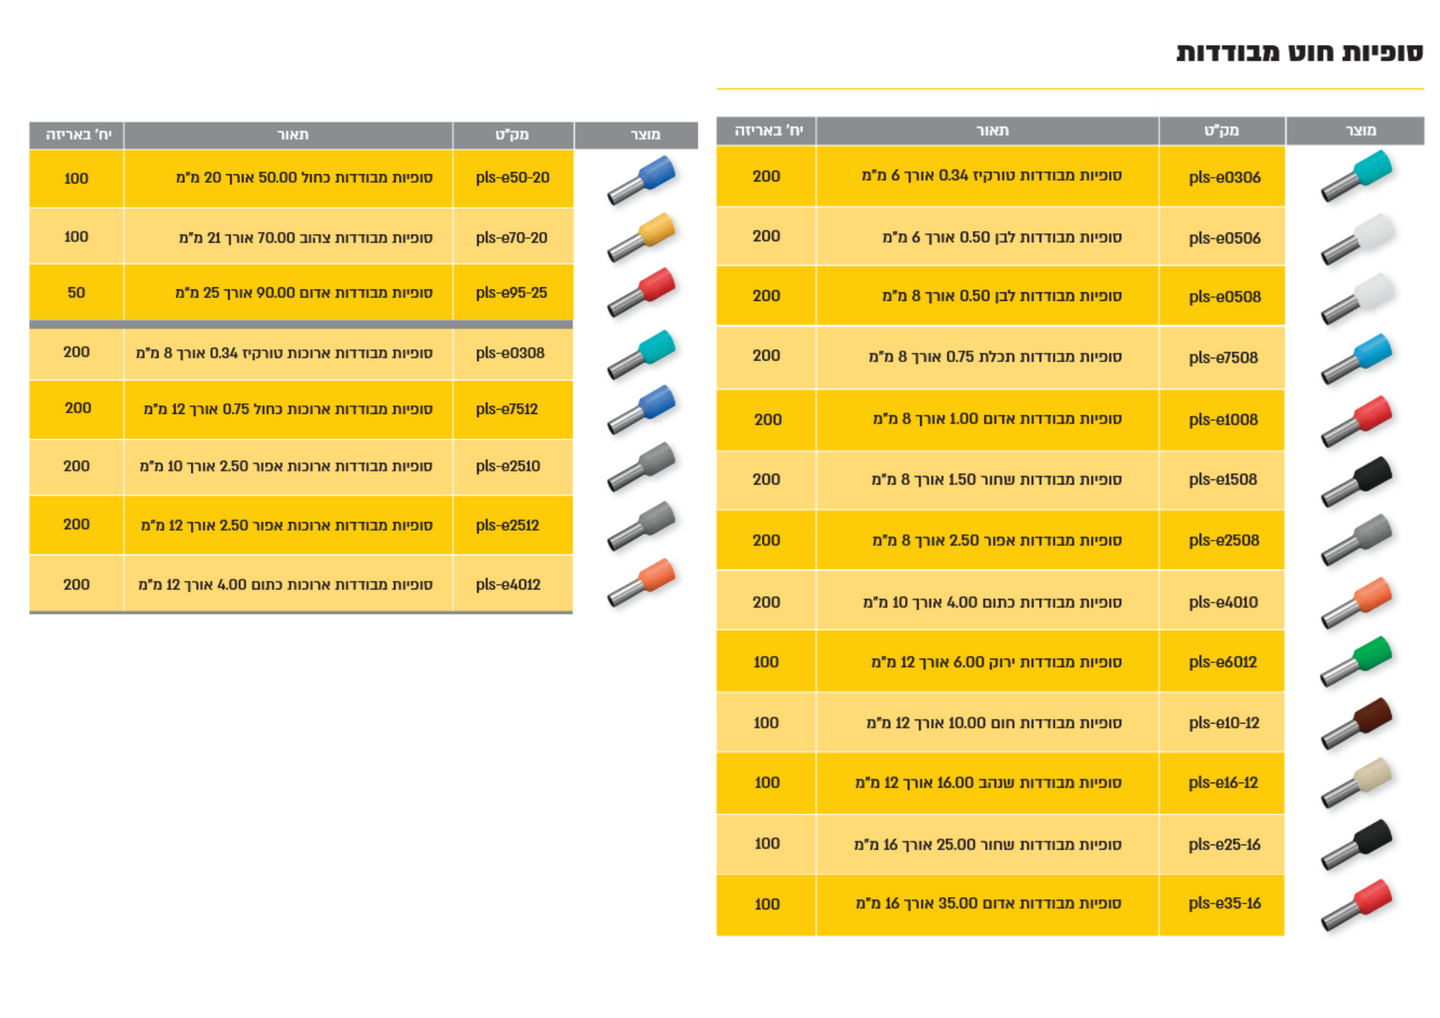Click the black ferrule image beside pls-e1508
Screen dimensions: 1440x1018
pyautogui.click(x=1356, y=480)
